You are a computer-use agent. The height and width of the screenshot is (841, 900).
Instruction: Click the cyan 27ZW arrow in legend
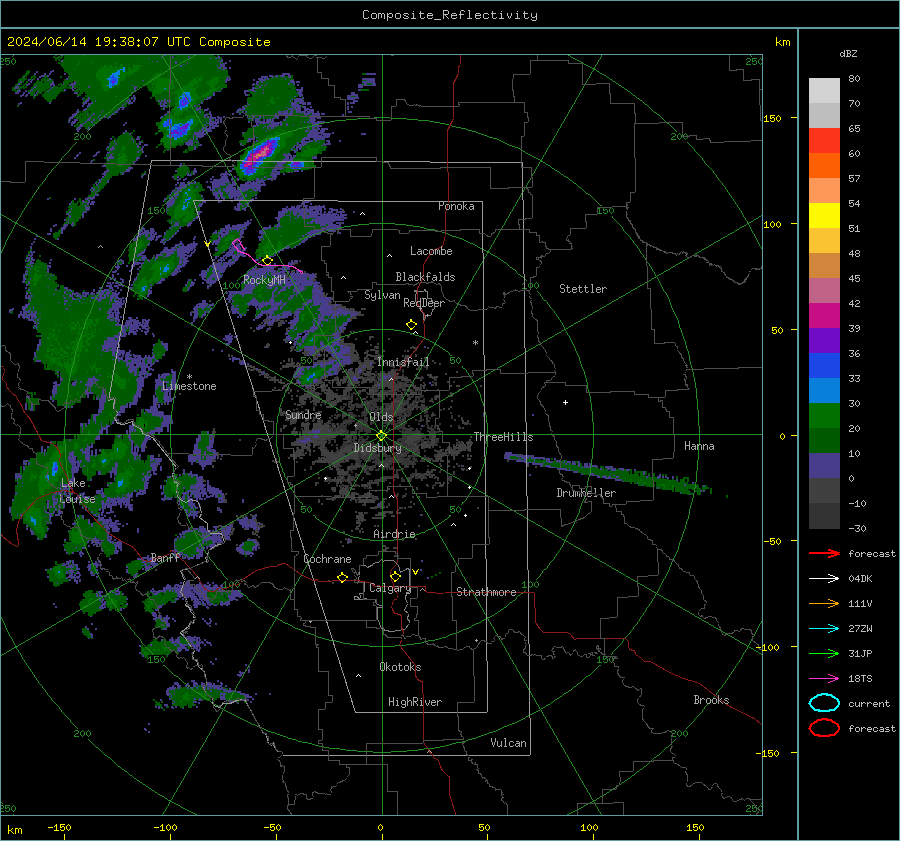point(824,629)
